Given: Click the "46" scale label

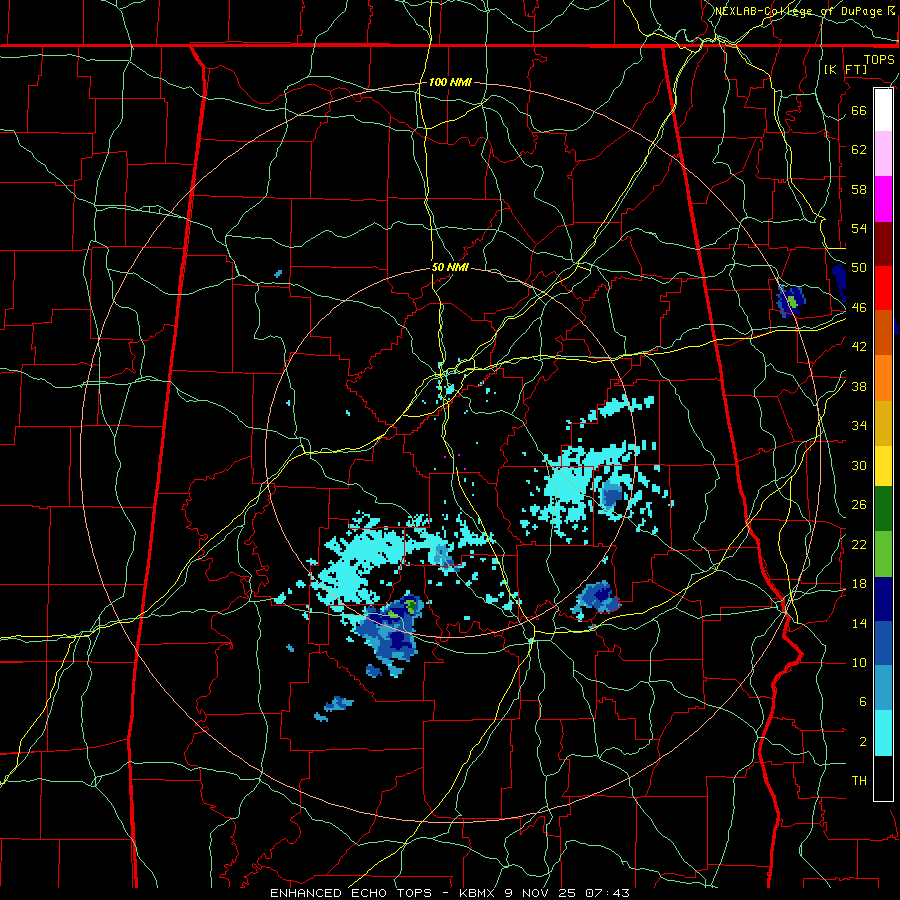Looking at the screenshot, I should point(859,307).
